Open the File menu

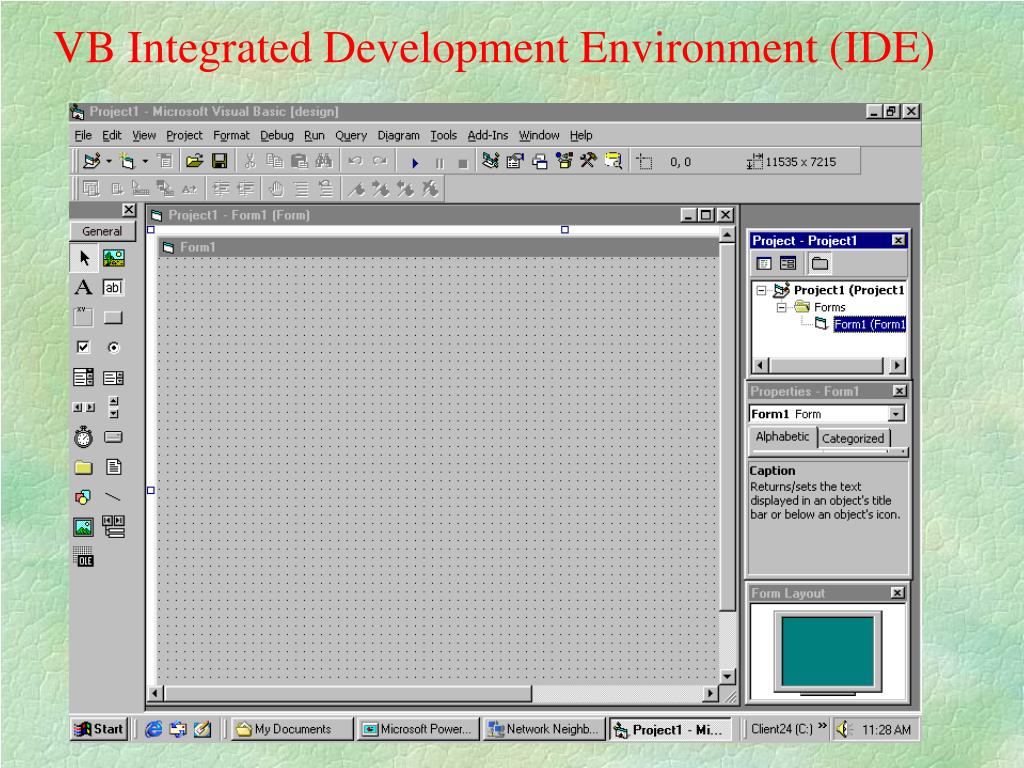click(83, 135)
